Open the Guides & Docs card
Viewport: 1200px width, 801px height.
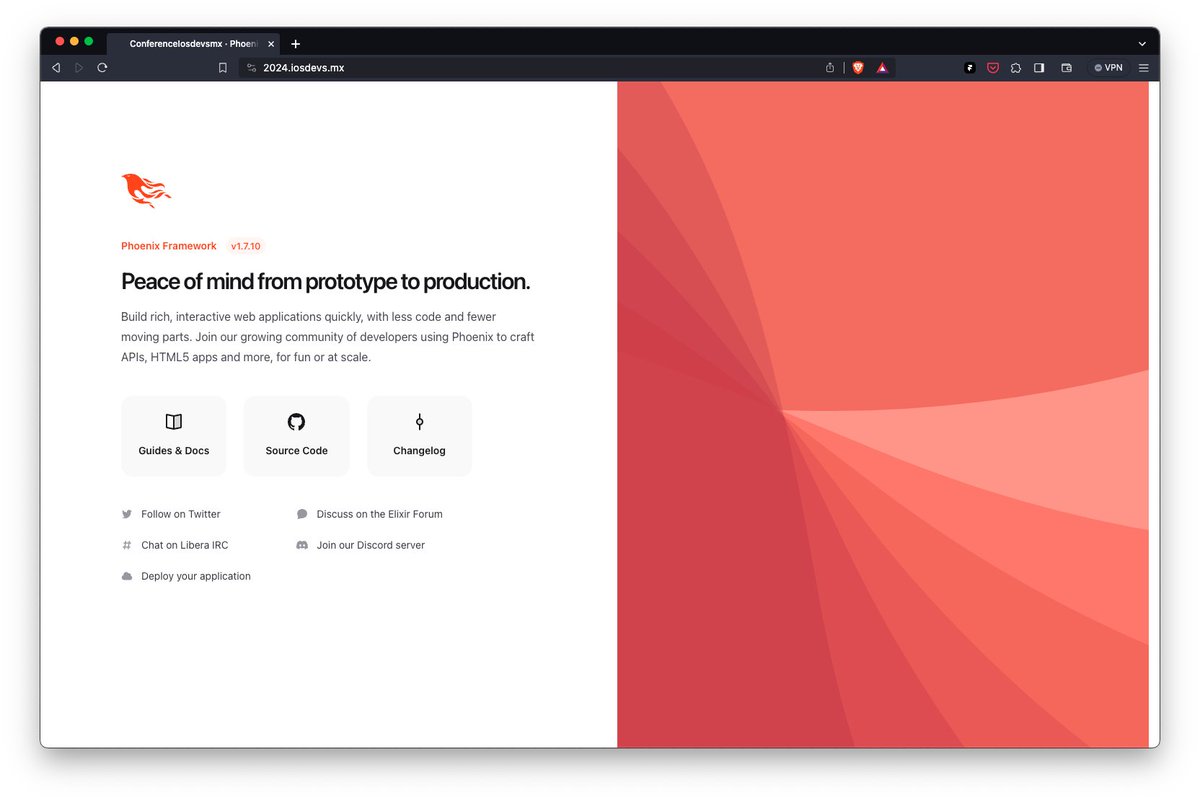click(174, 436)
